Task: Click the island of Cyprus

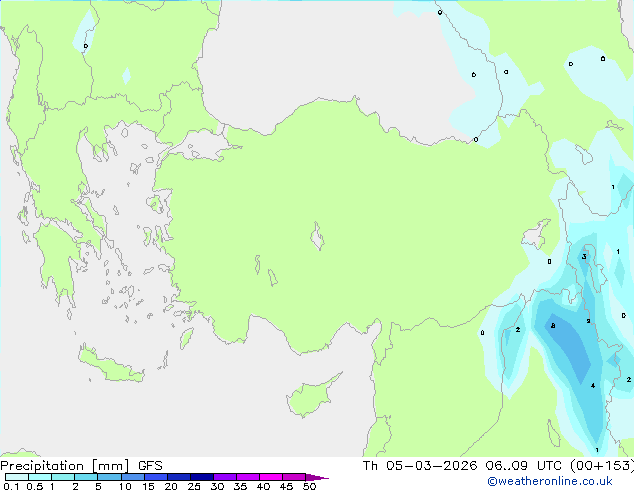Action: coord(311,396)
